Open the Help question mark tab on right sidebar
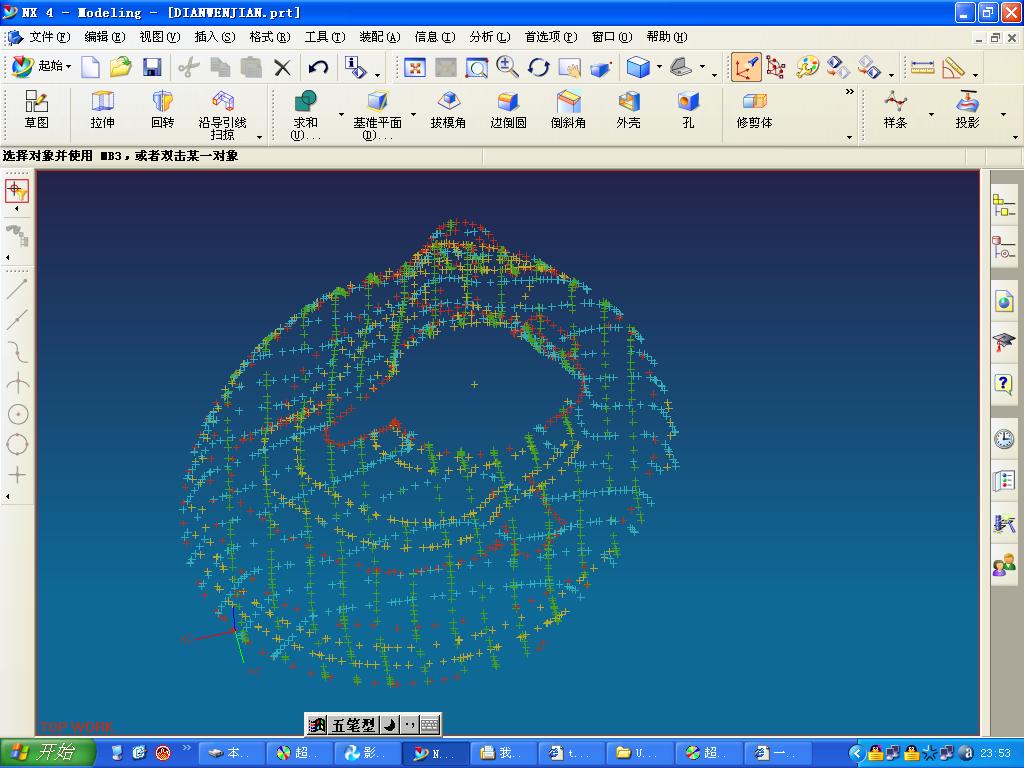 [x=1004, y=384]
